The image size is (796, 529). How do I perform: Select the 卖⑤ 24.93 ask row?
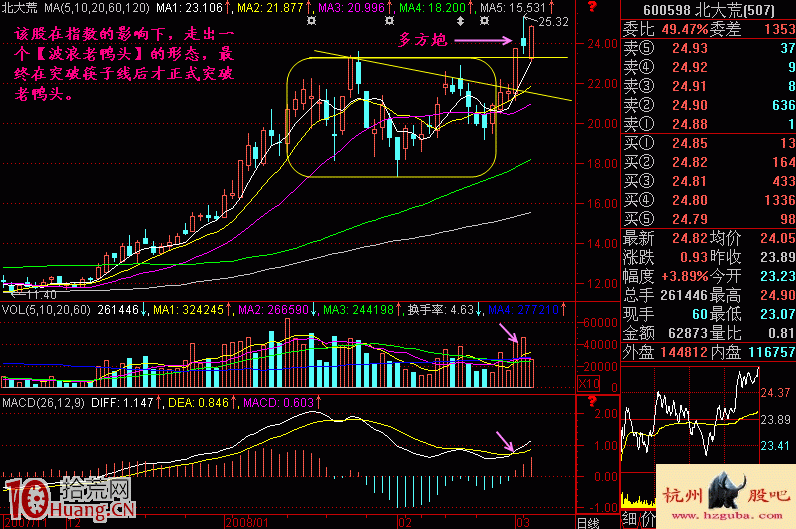click(x=709, y=48)
